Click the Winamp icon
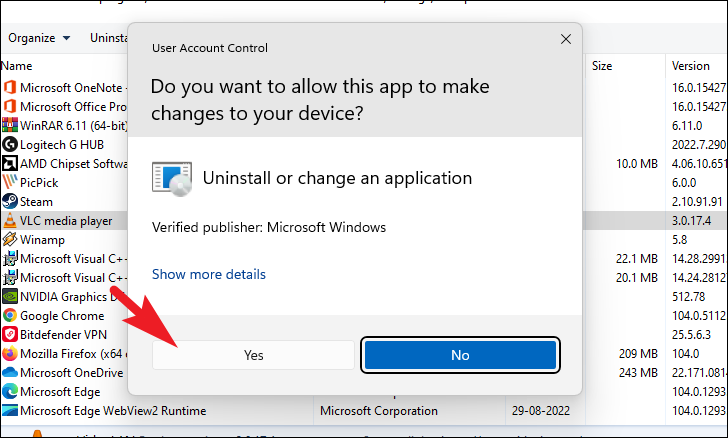 pyautogui.click(x=10, y=240)
